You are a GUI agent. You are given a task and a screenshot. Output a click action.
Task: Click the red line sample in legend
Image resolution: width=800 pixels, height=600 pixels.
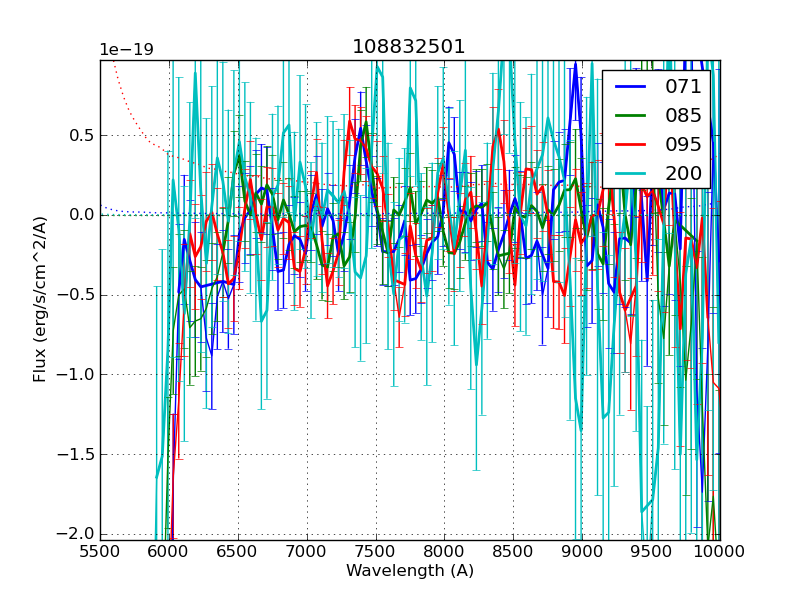click(x=630, y=144)
